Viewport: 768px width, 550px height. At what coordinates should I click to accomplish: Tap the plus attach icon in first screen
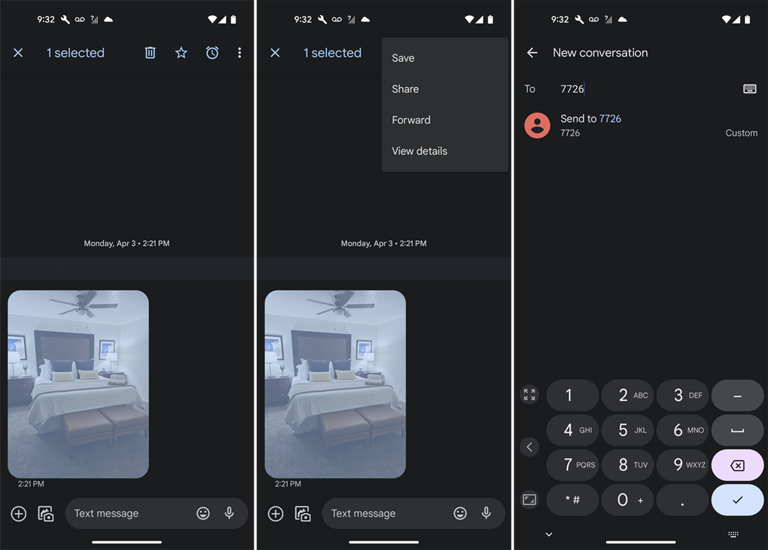point(19,513)
